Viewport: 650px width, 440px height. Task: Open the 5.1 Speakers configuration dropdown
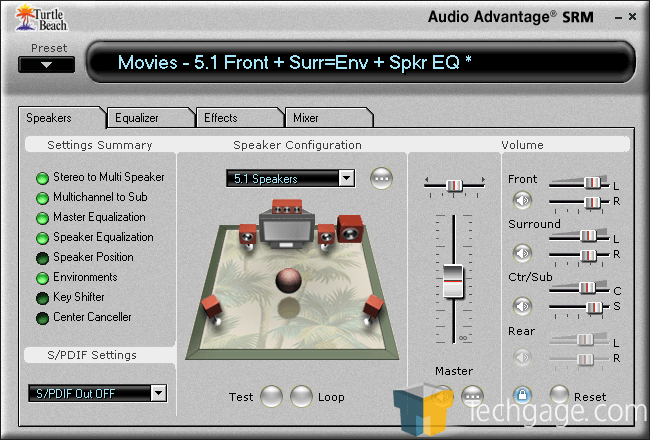(x=346, y=179)
